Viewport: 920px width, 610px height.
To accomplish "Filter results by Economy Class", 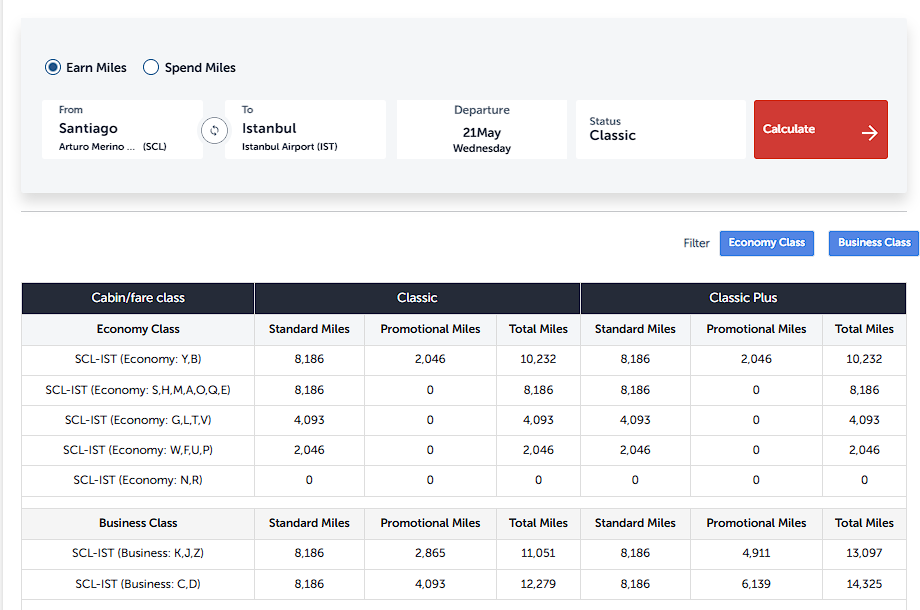I will pos(766,243).
